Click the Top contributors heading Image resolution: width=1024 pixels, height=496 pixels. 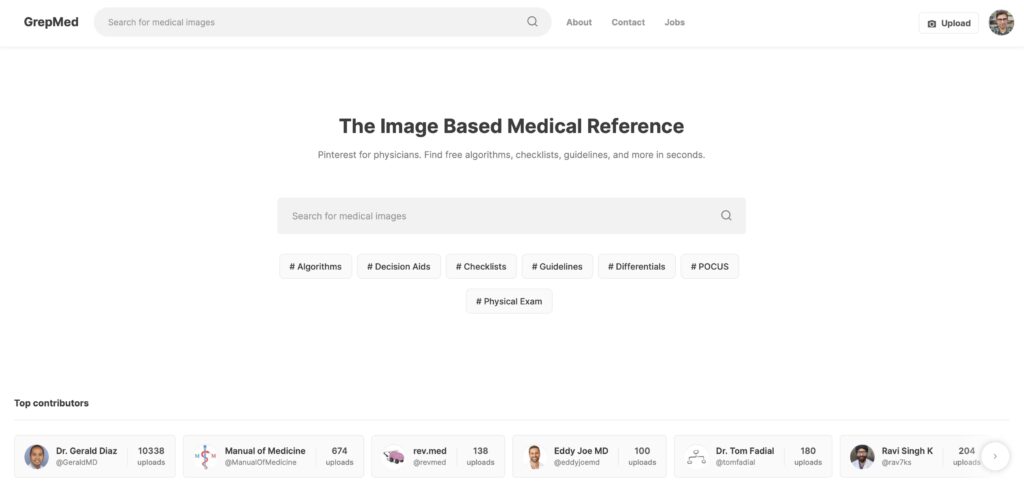point(52,403)
